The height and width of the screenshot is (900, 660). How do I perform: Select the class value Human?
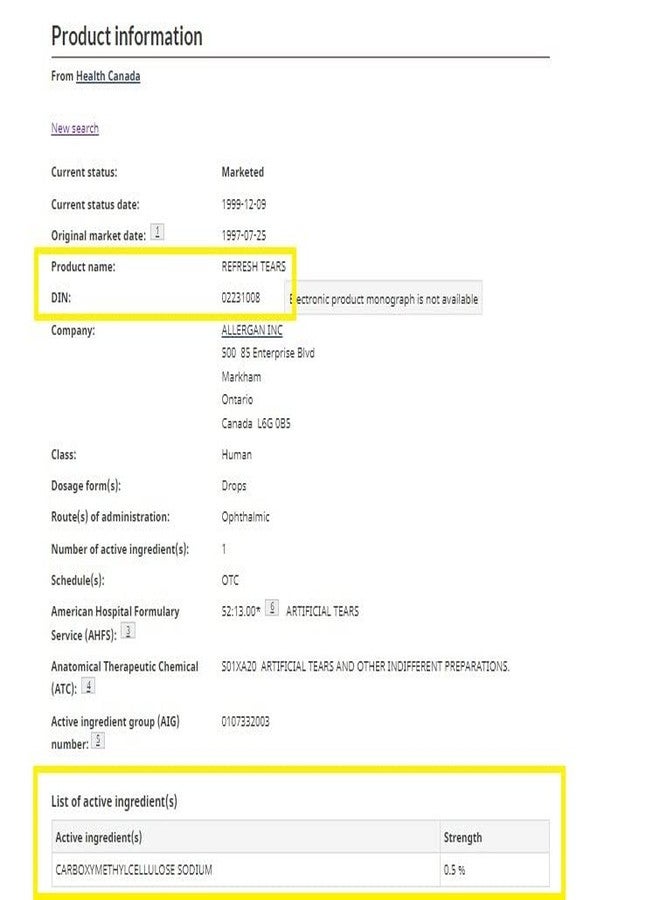pyautogui.click(x=236, y=455)
